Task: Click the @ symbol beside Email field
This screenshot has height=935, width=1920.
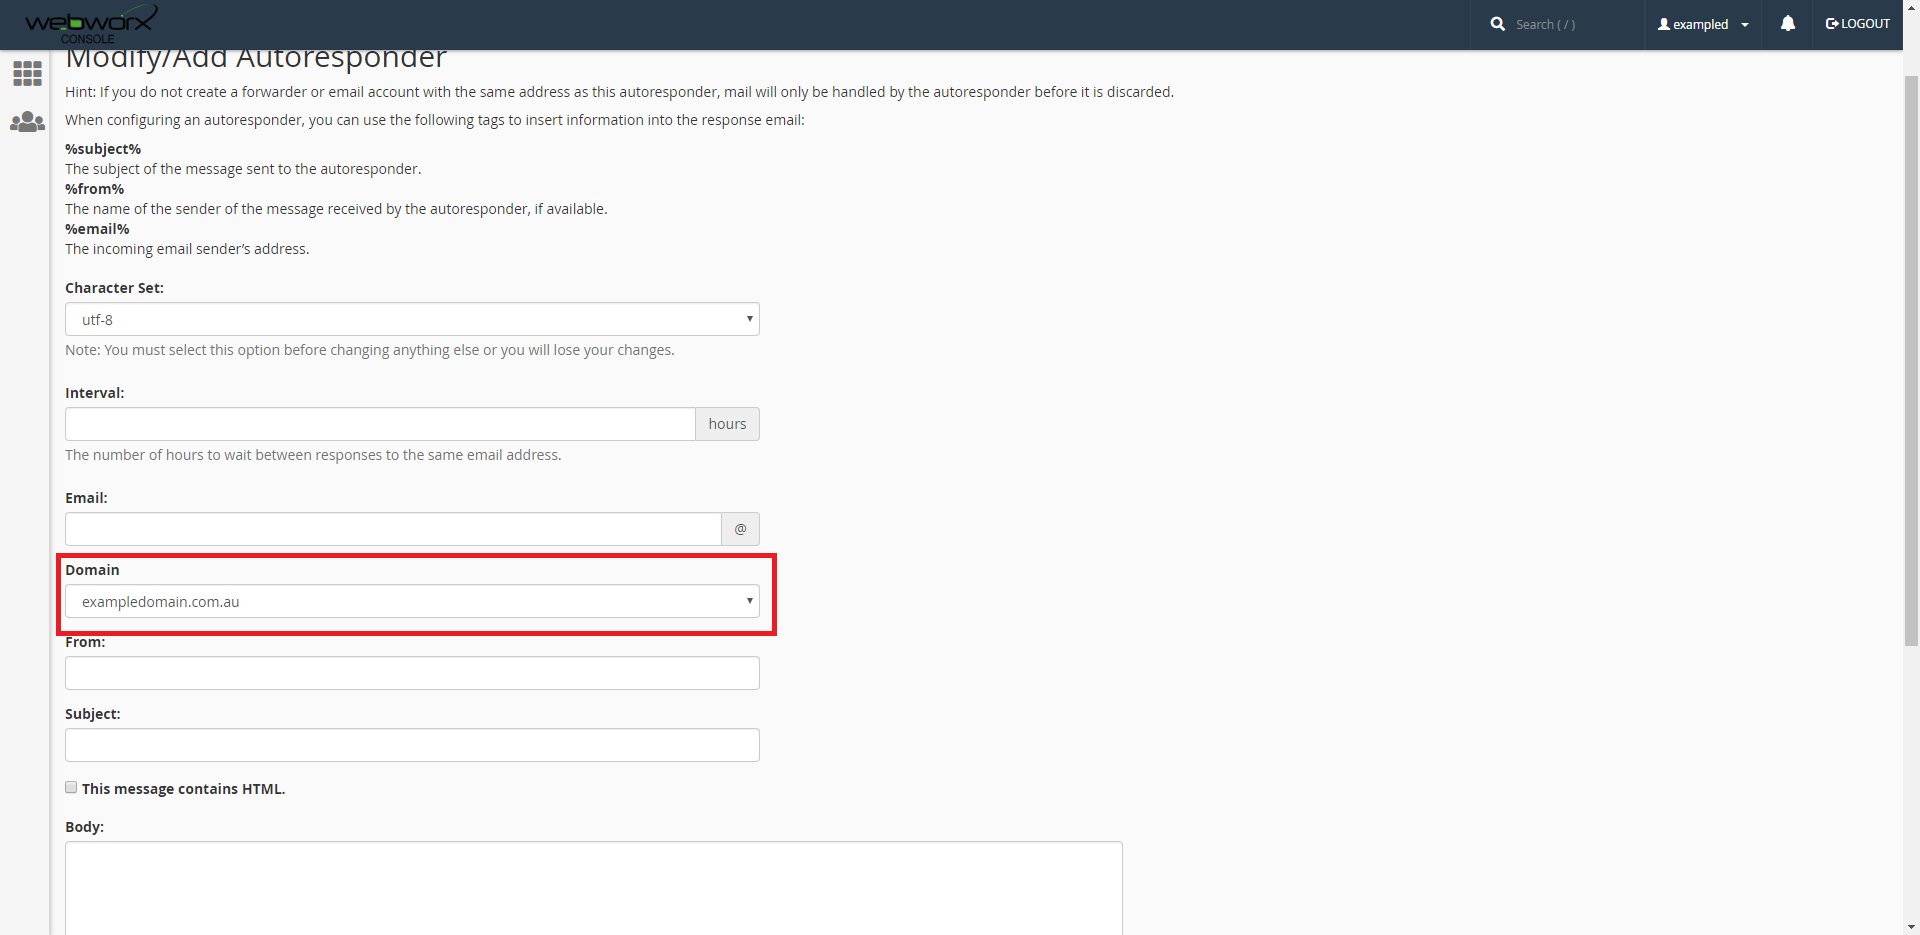Action: click(740, 529)
